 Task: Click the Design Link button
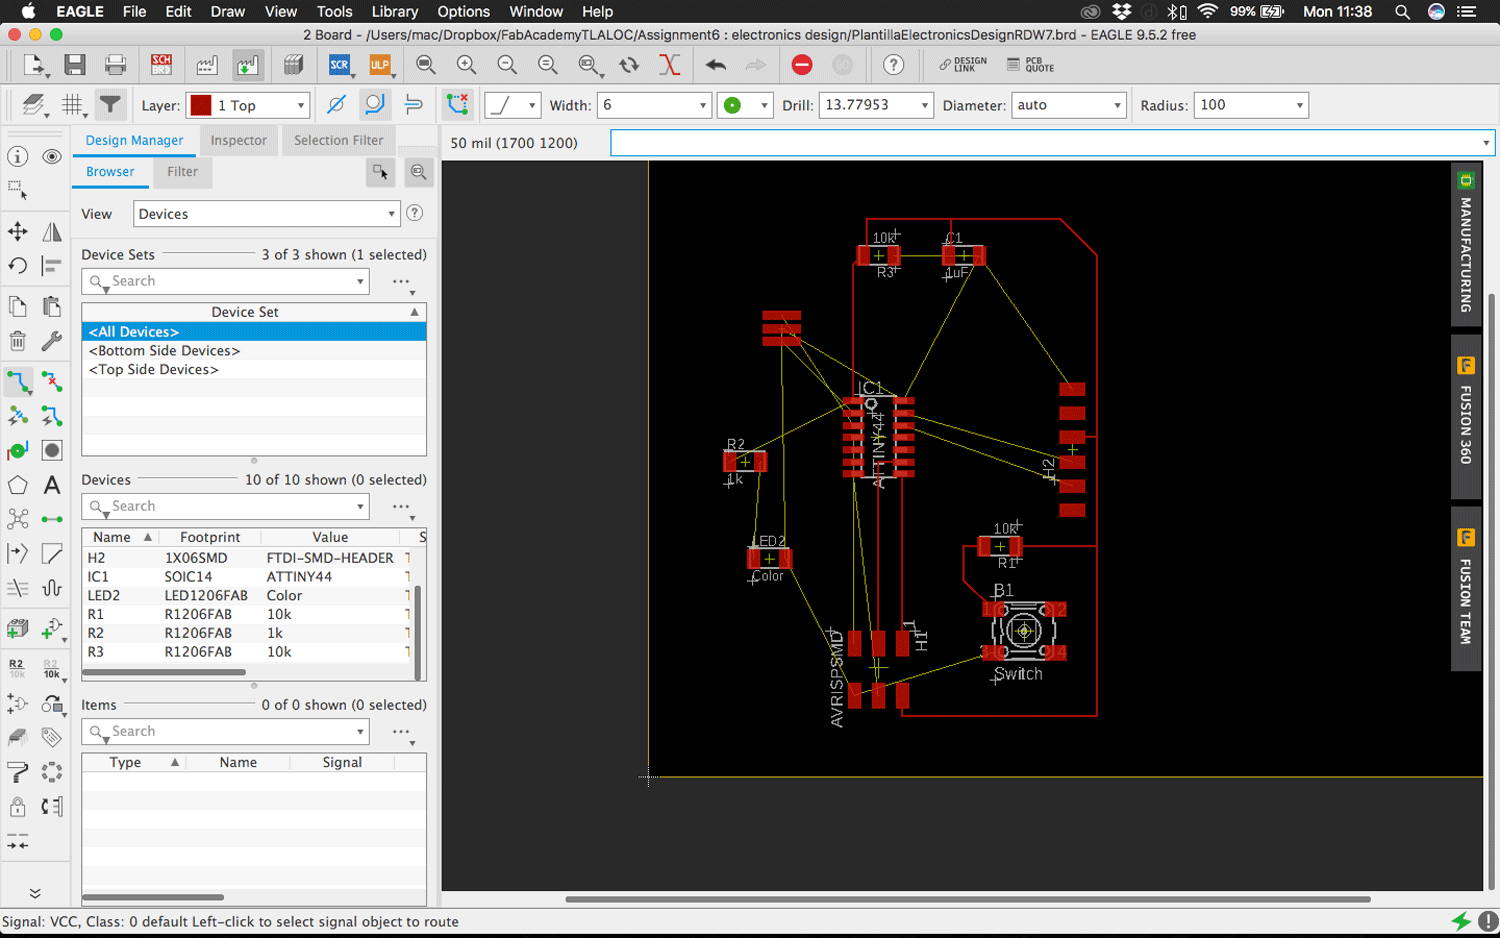[x=962, y=65]
